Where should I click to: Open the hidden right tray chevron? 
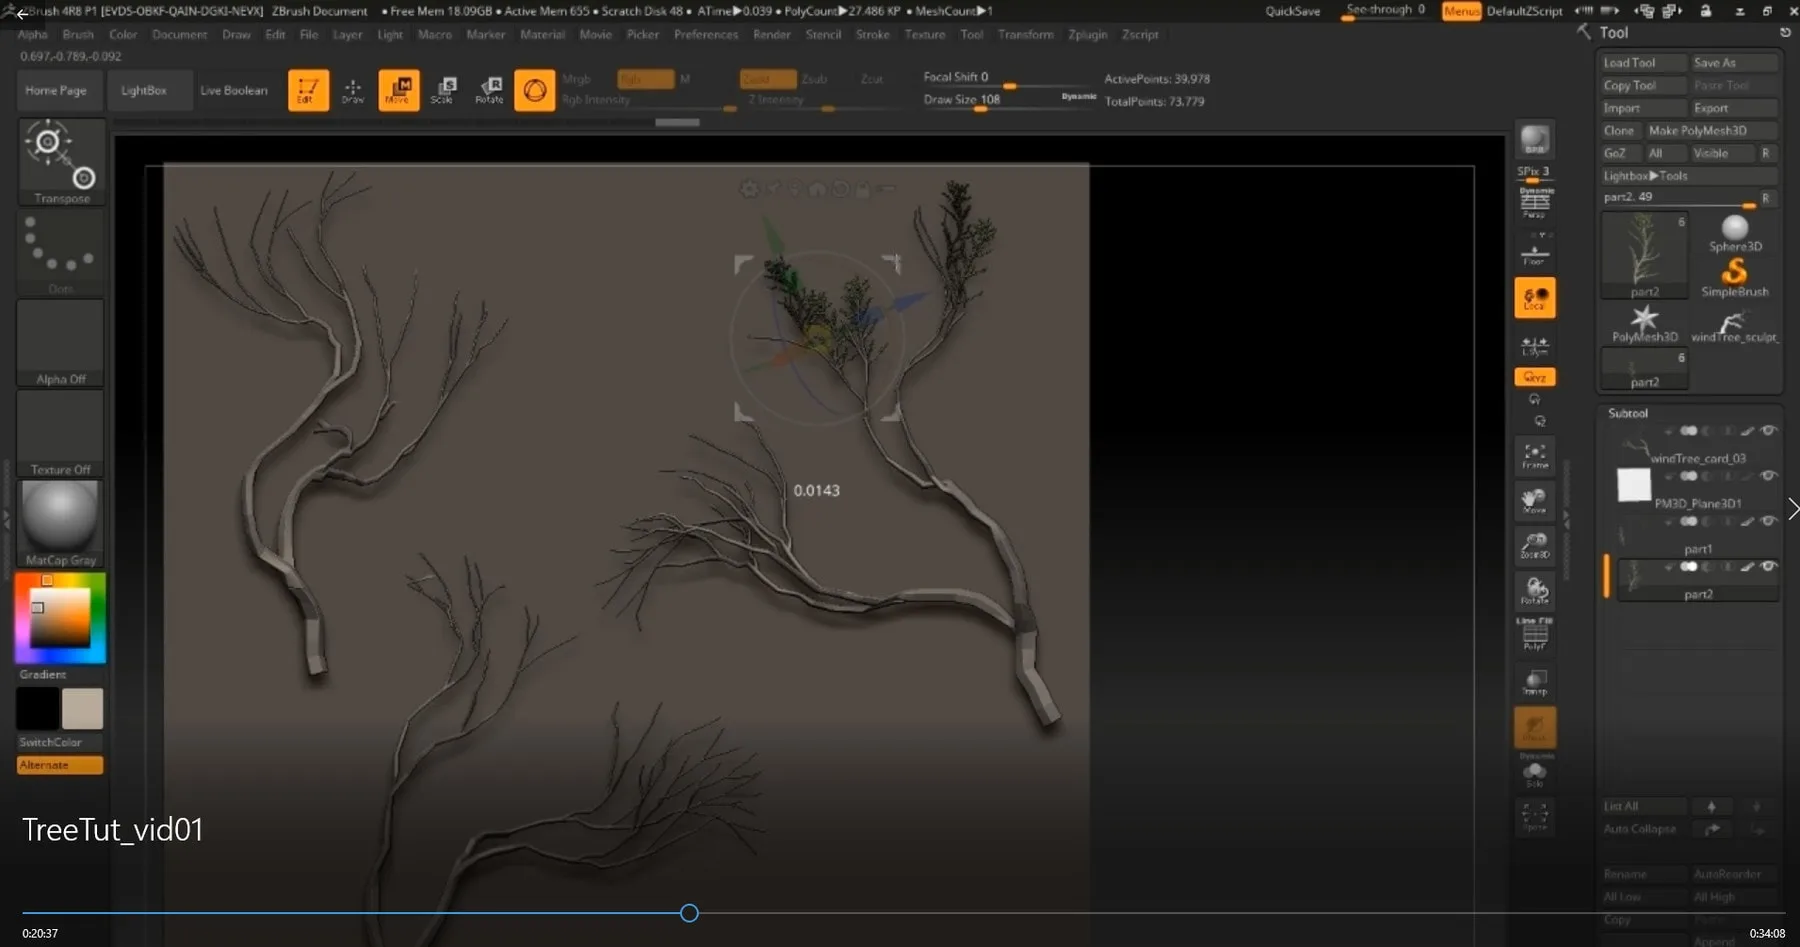click(1793, 509)
